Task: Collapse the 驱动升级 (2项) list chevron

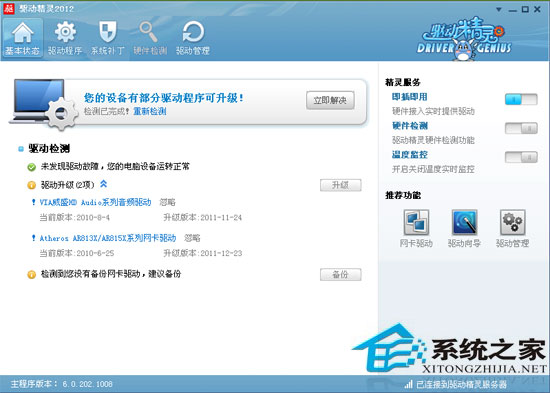Action: (x=103, y=184)
